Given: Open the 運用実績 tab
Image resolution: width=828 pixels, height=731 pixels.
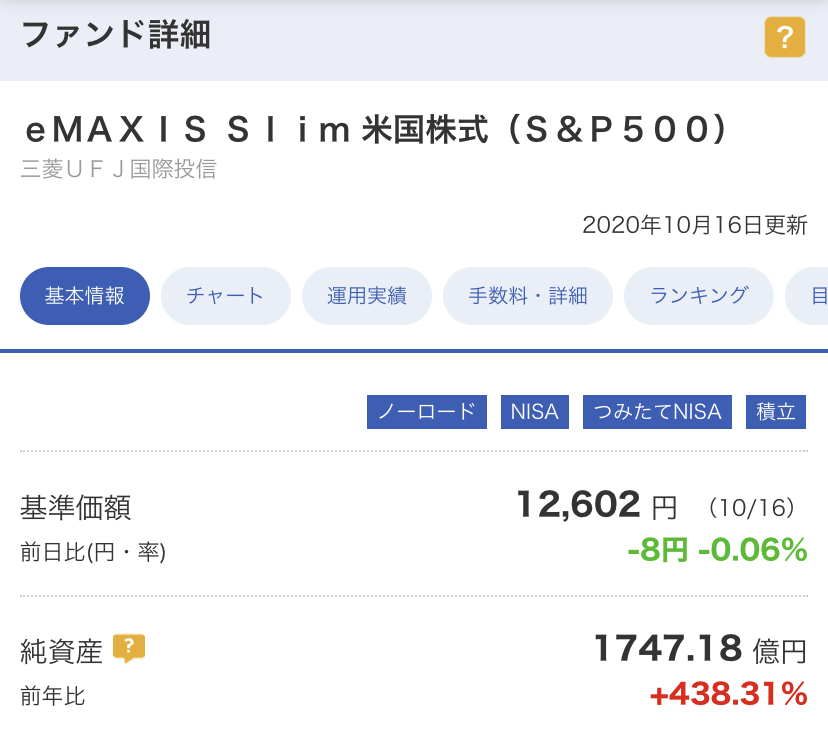Looking at the screenshot, I should 366,296.
